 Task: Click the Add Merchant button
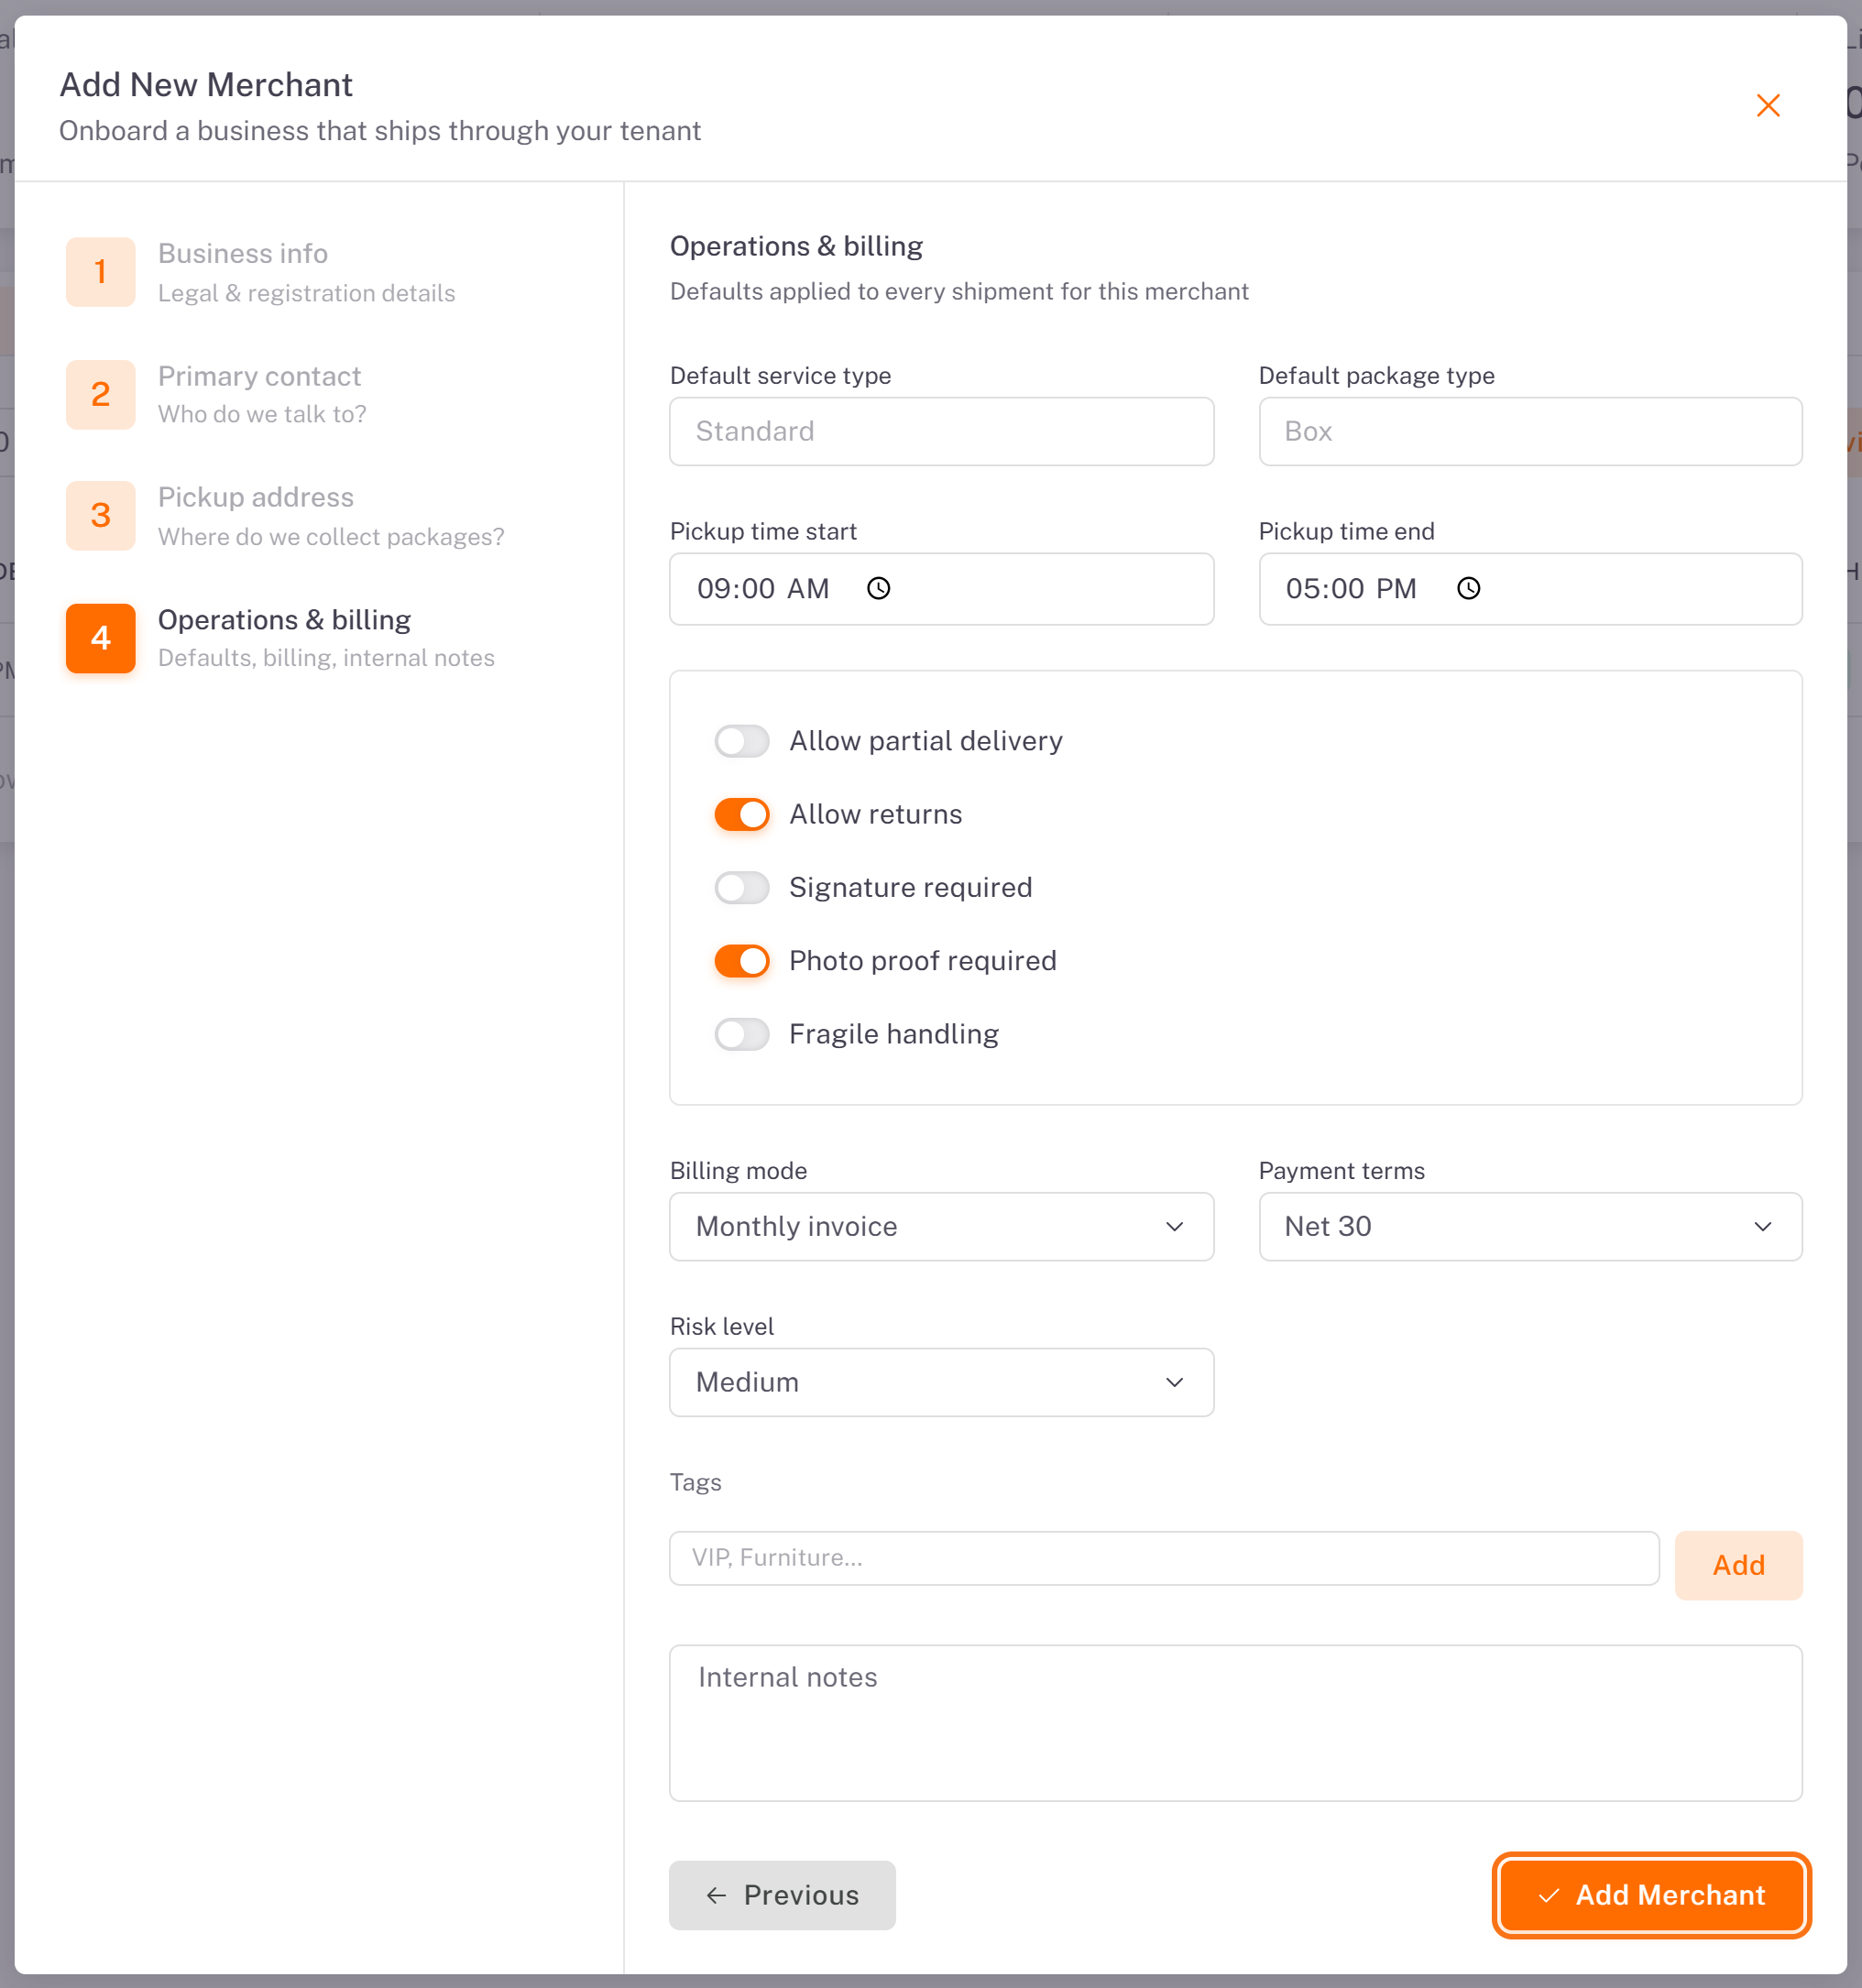1652,1895
